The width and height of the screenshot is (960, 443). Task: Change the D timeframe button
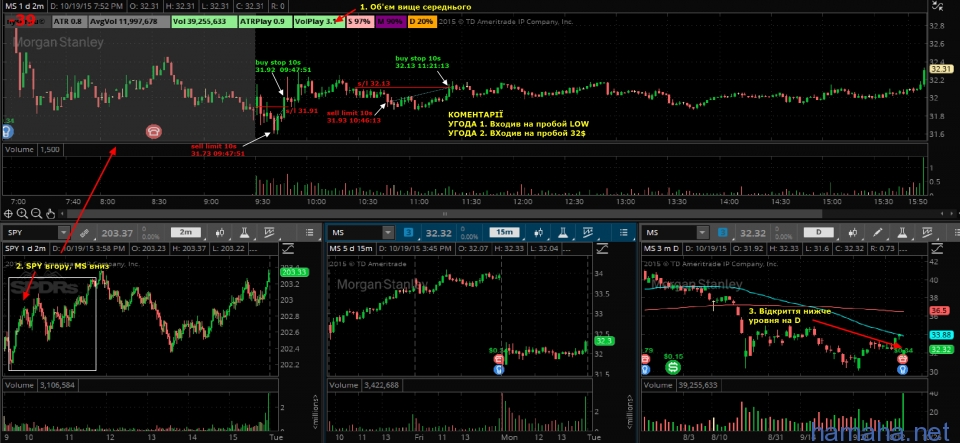click(819, 233)
